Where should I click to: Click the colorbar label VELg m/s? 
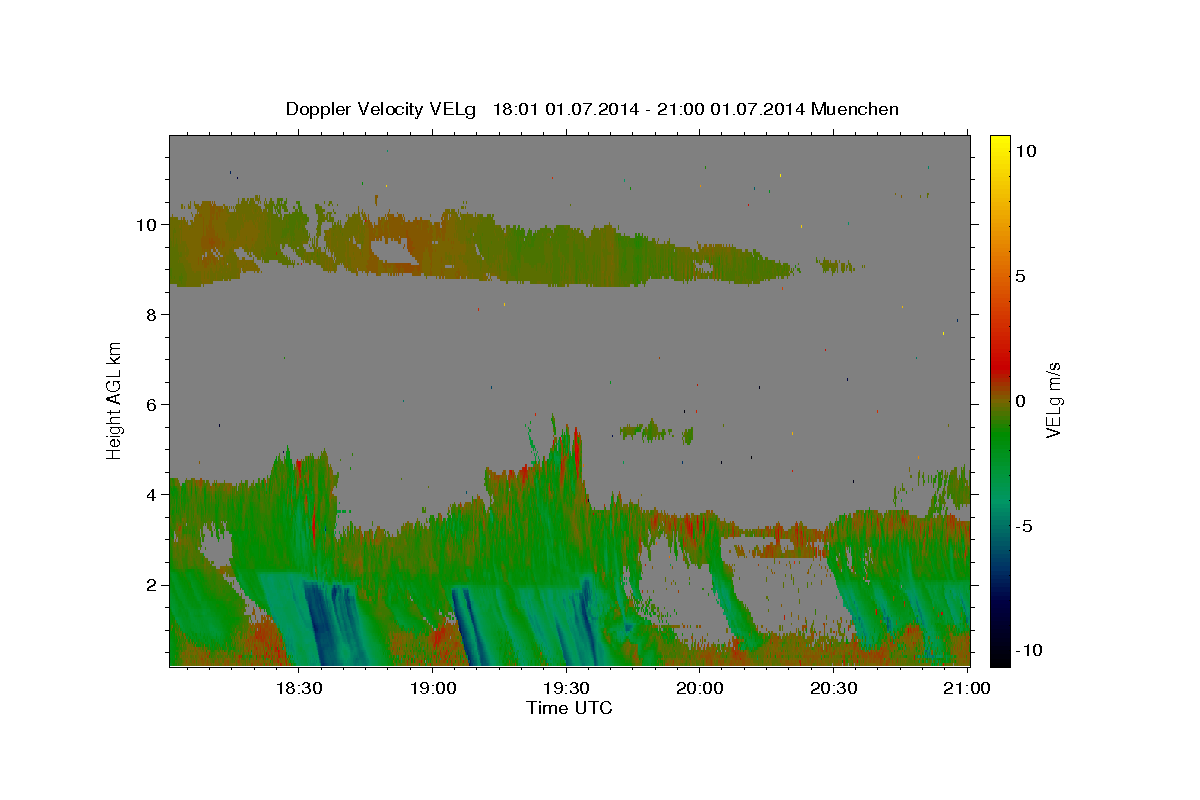pyautogui.click(x=1053, y=400)
